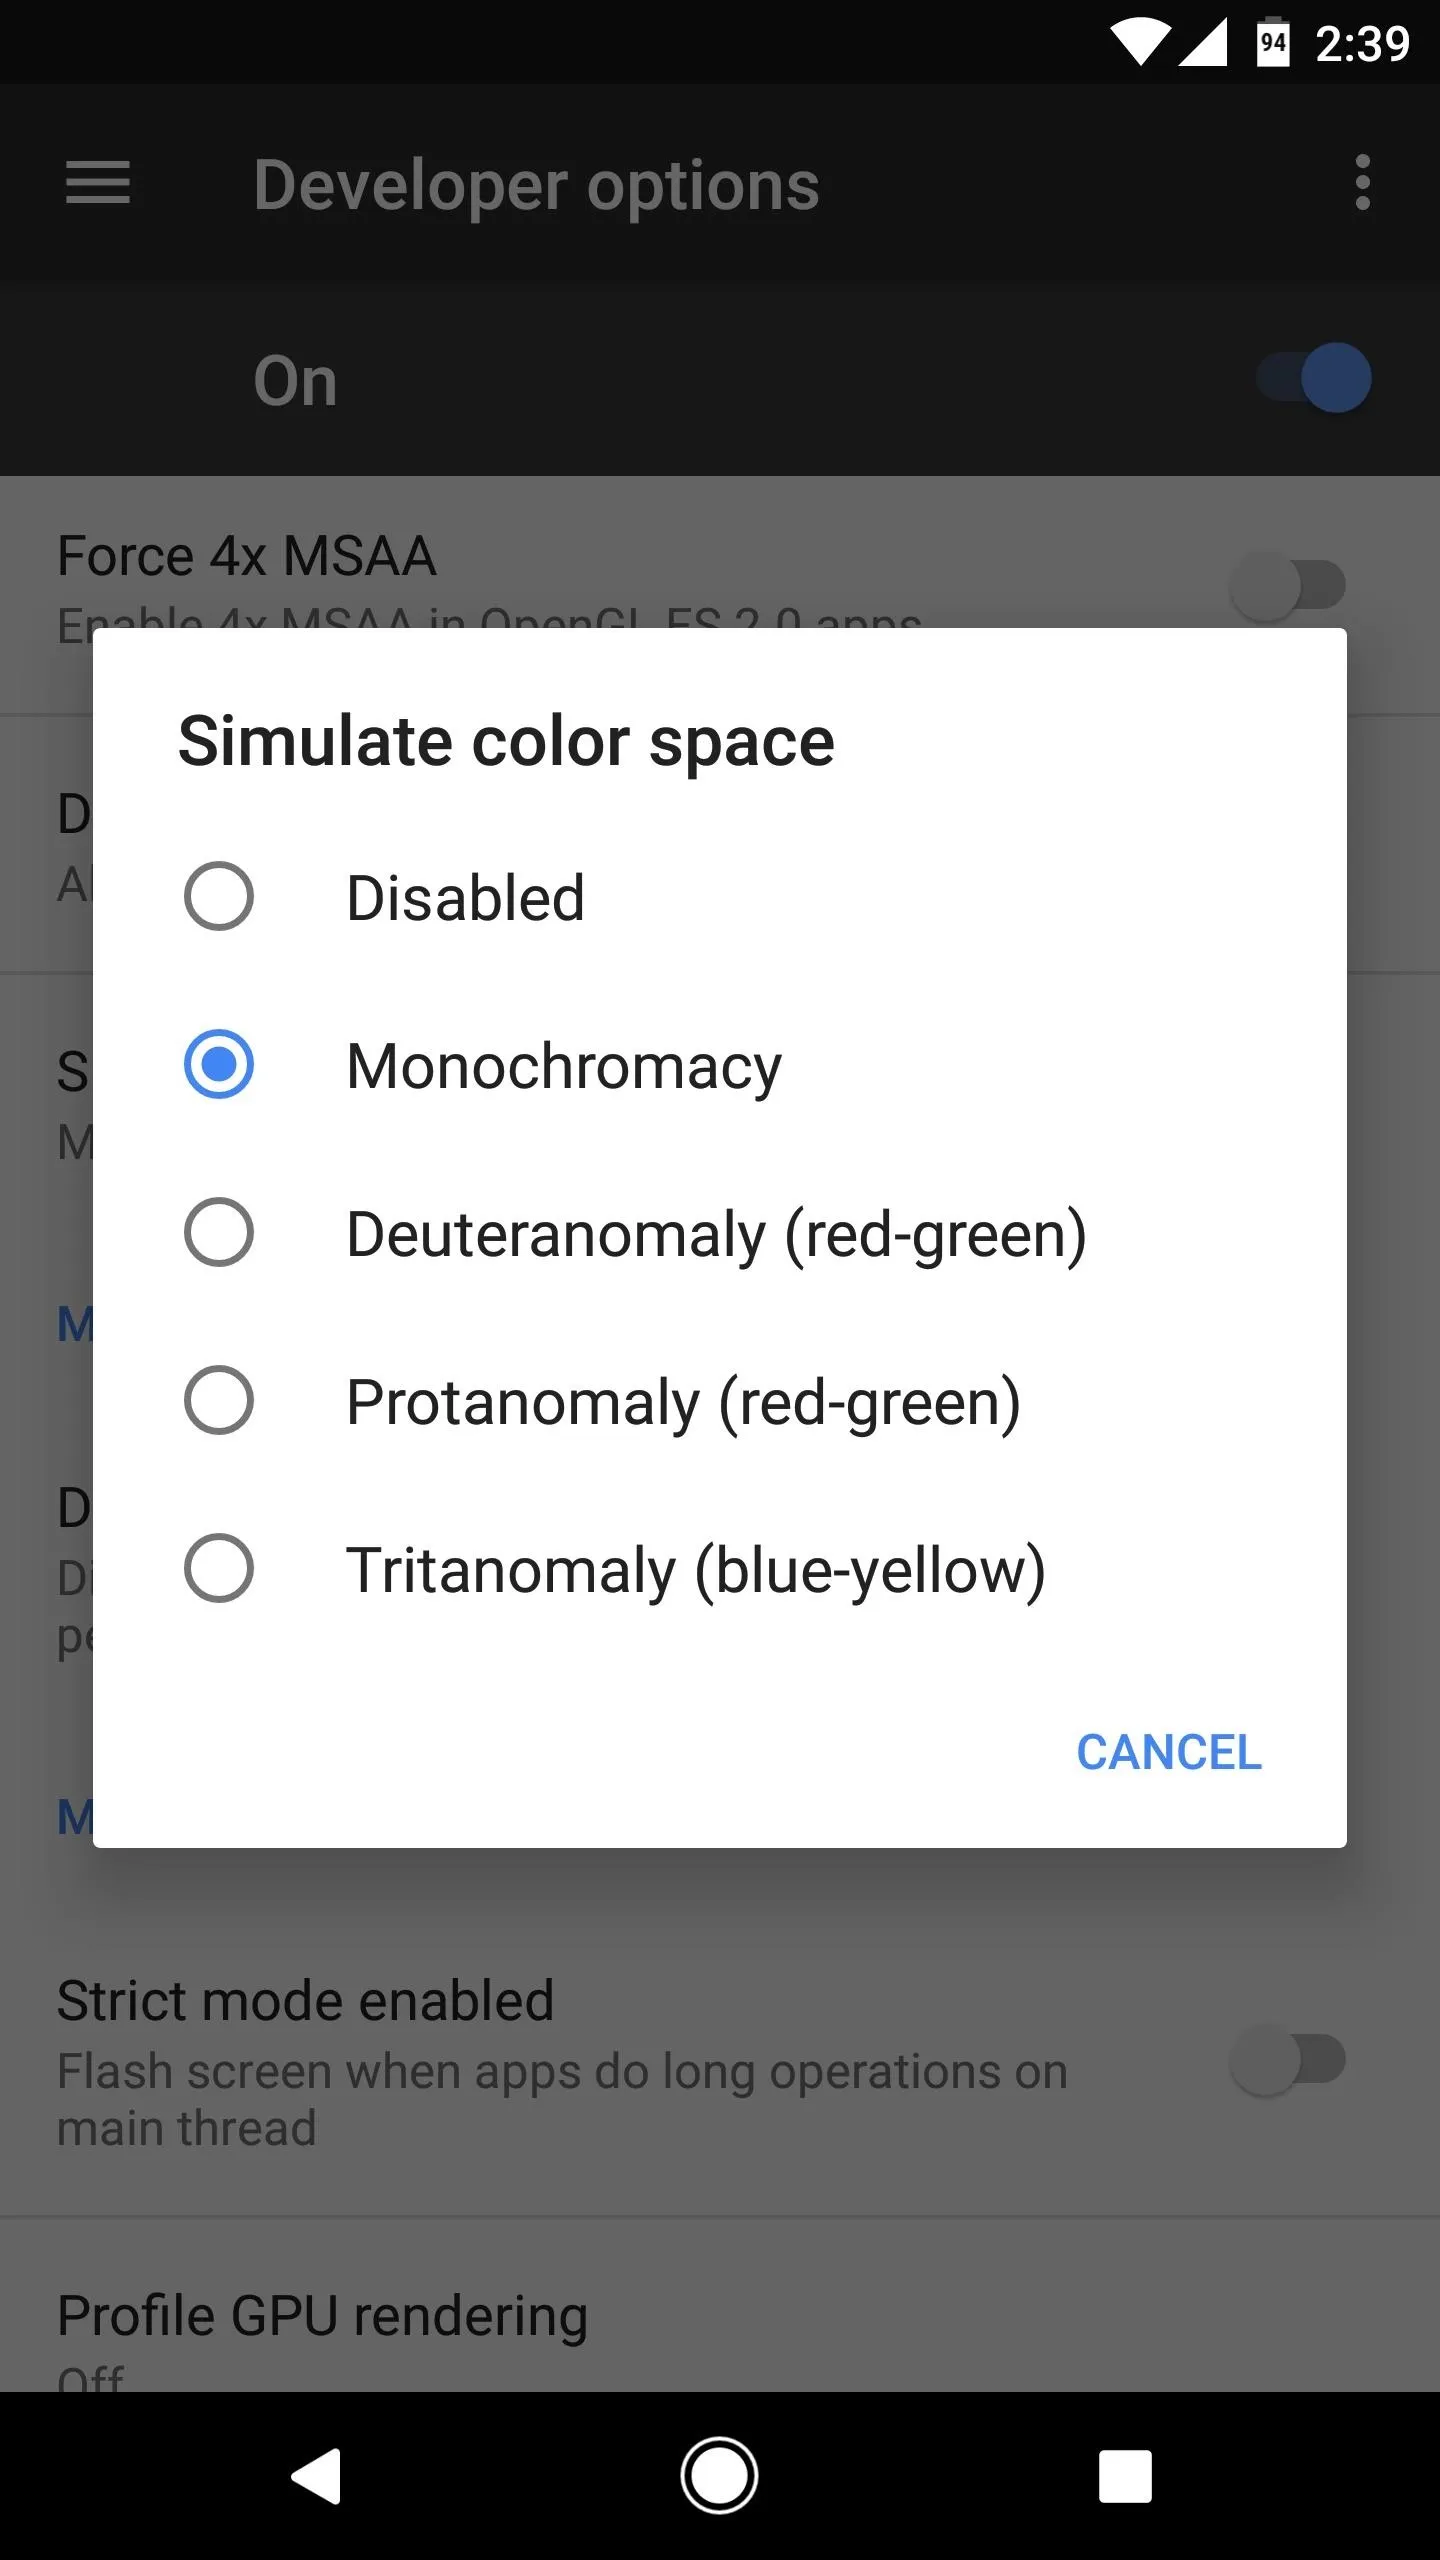The image size is (1440, 2560).
Task: Tap the Wi-Fi status icon
Action: point(1139,42)
